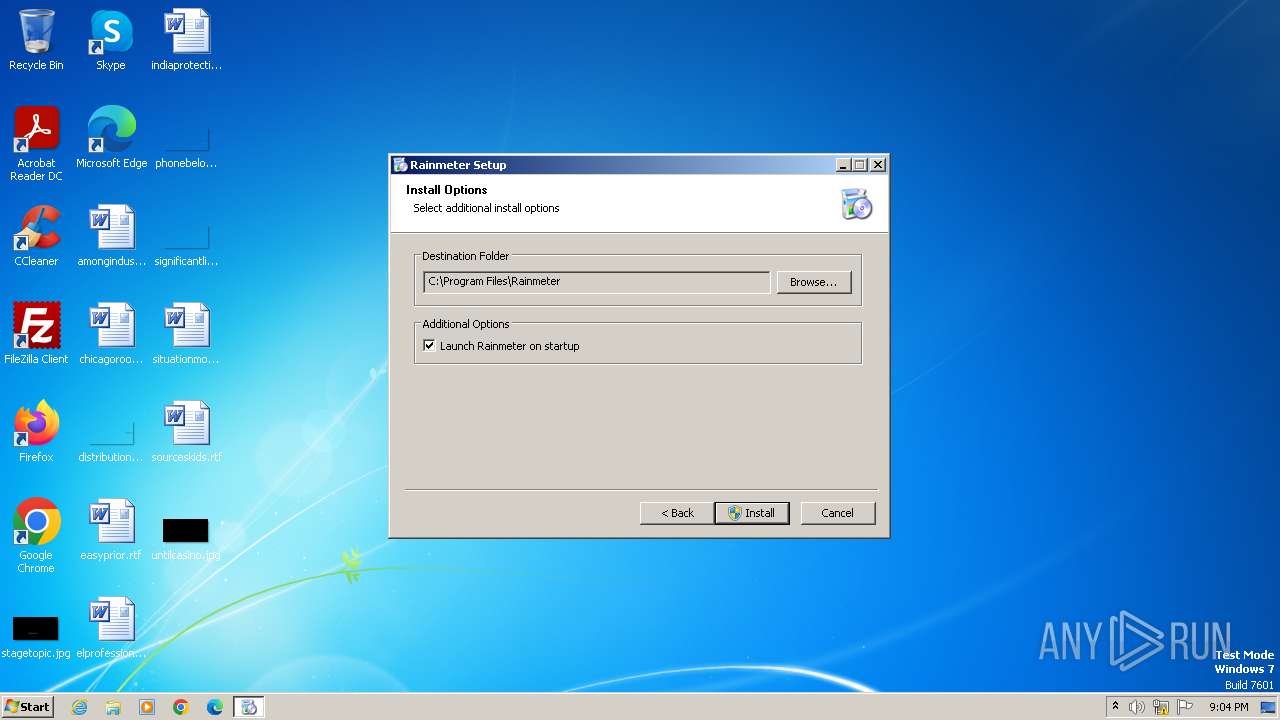Launch Google Chrome desktop shortcut
Image resolution: width=1280 pixels, height=720 pixels.
coord(36,536)
